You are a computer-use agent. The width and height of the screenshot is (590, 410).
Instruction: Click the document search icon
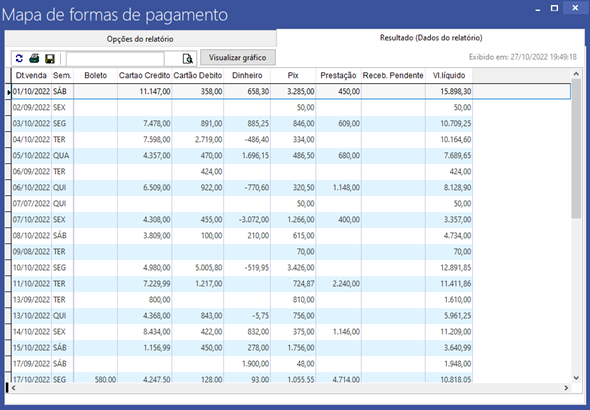coord(187,59)
